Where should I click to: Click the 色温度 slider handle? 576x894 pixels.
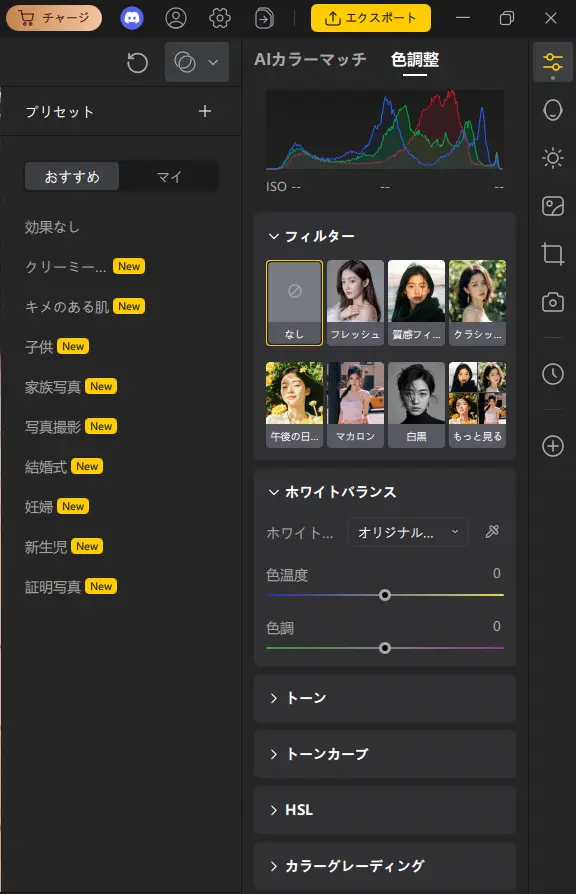[385, 595]
